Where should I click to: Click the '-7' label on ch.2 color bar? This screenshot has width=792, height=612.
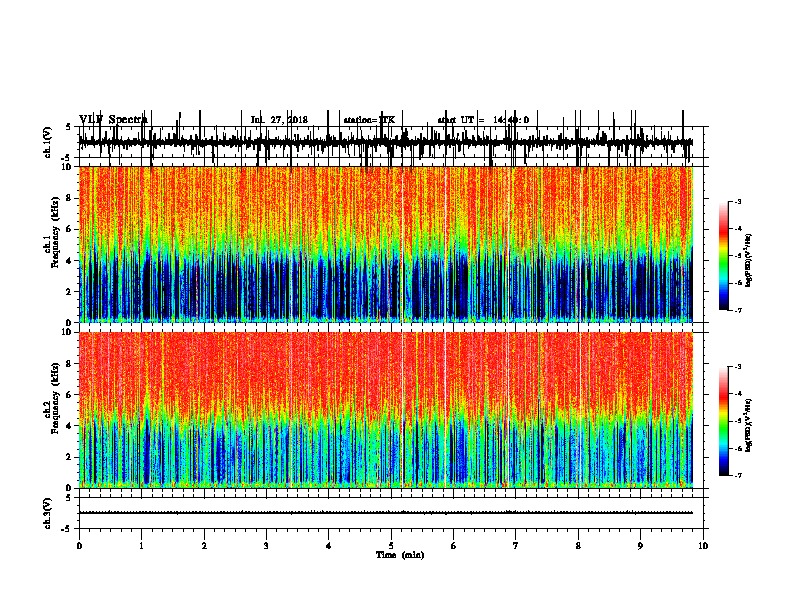pos(738,476)
